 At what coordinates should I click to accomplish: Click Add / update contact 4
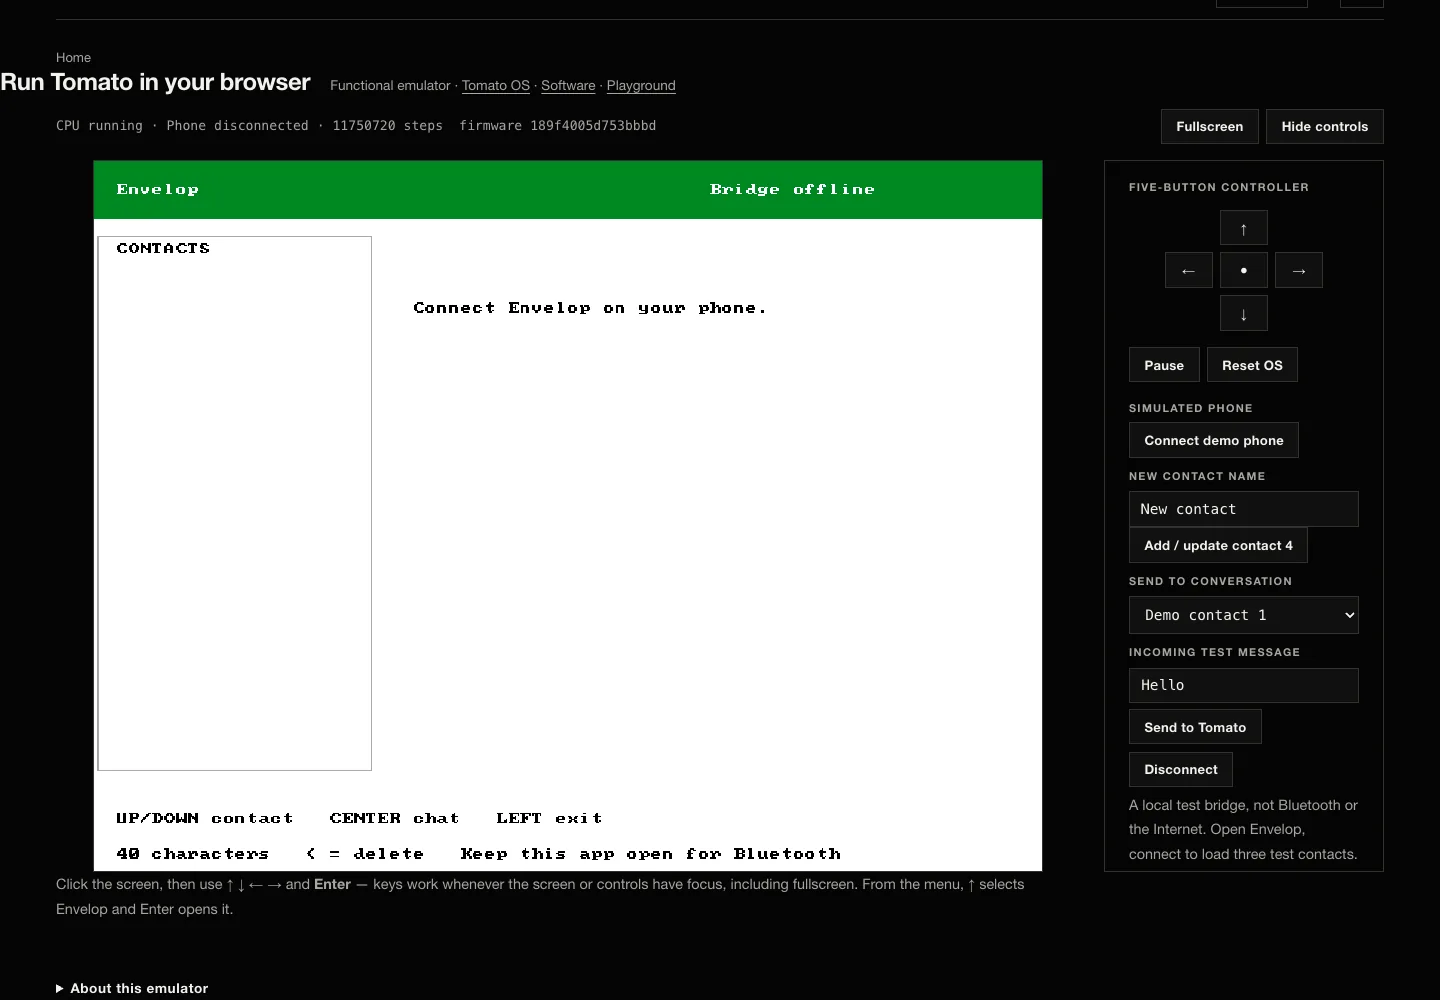[x=1218, y=545]
